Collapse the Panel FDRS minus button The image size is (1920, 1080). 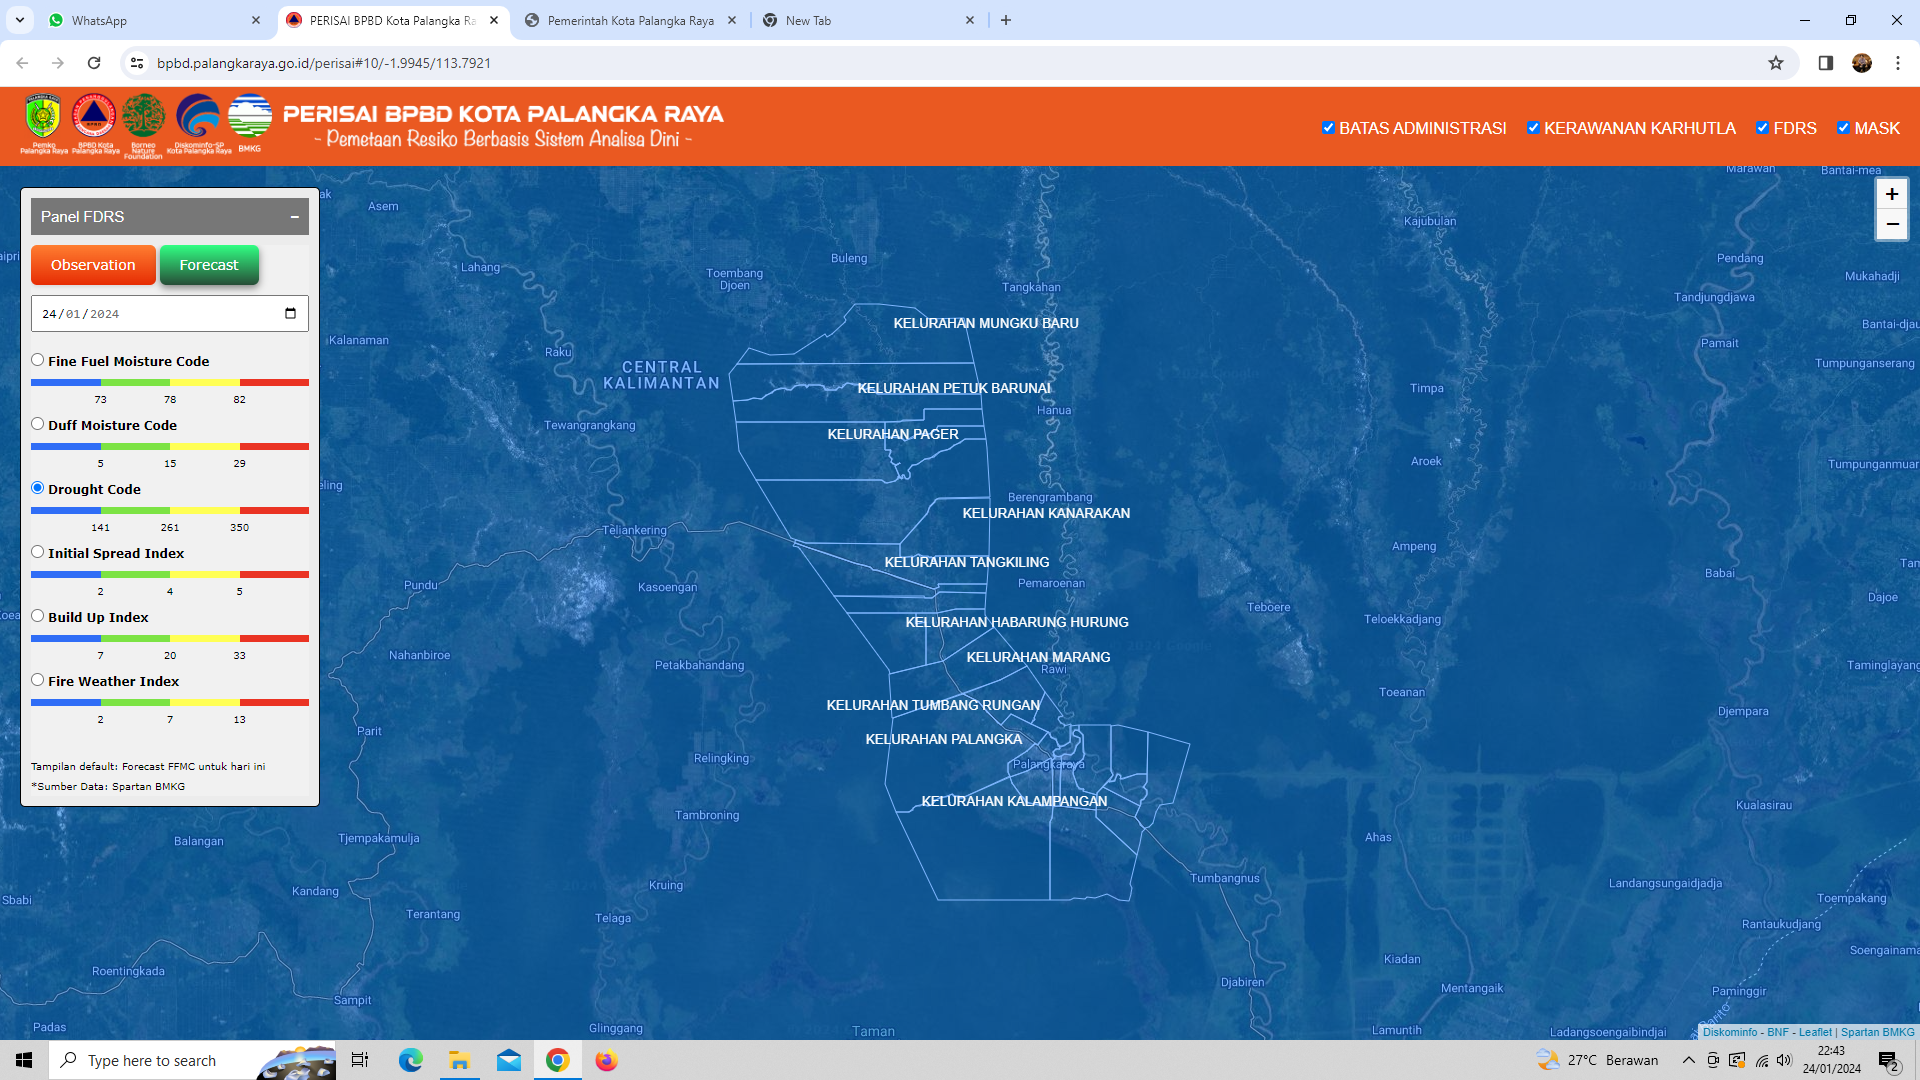[295, 217]
